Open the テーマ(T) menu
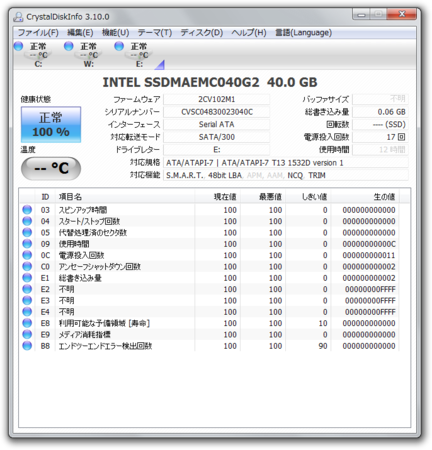The height and width of the screenshot is (450, 432). tap(155, 33)
